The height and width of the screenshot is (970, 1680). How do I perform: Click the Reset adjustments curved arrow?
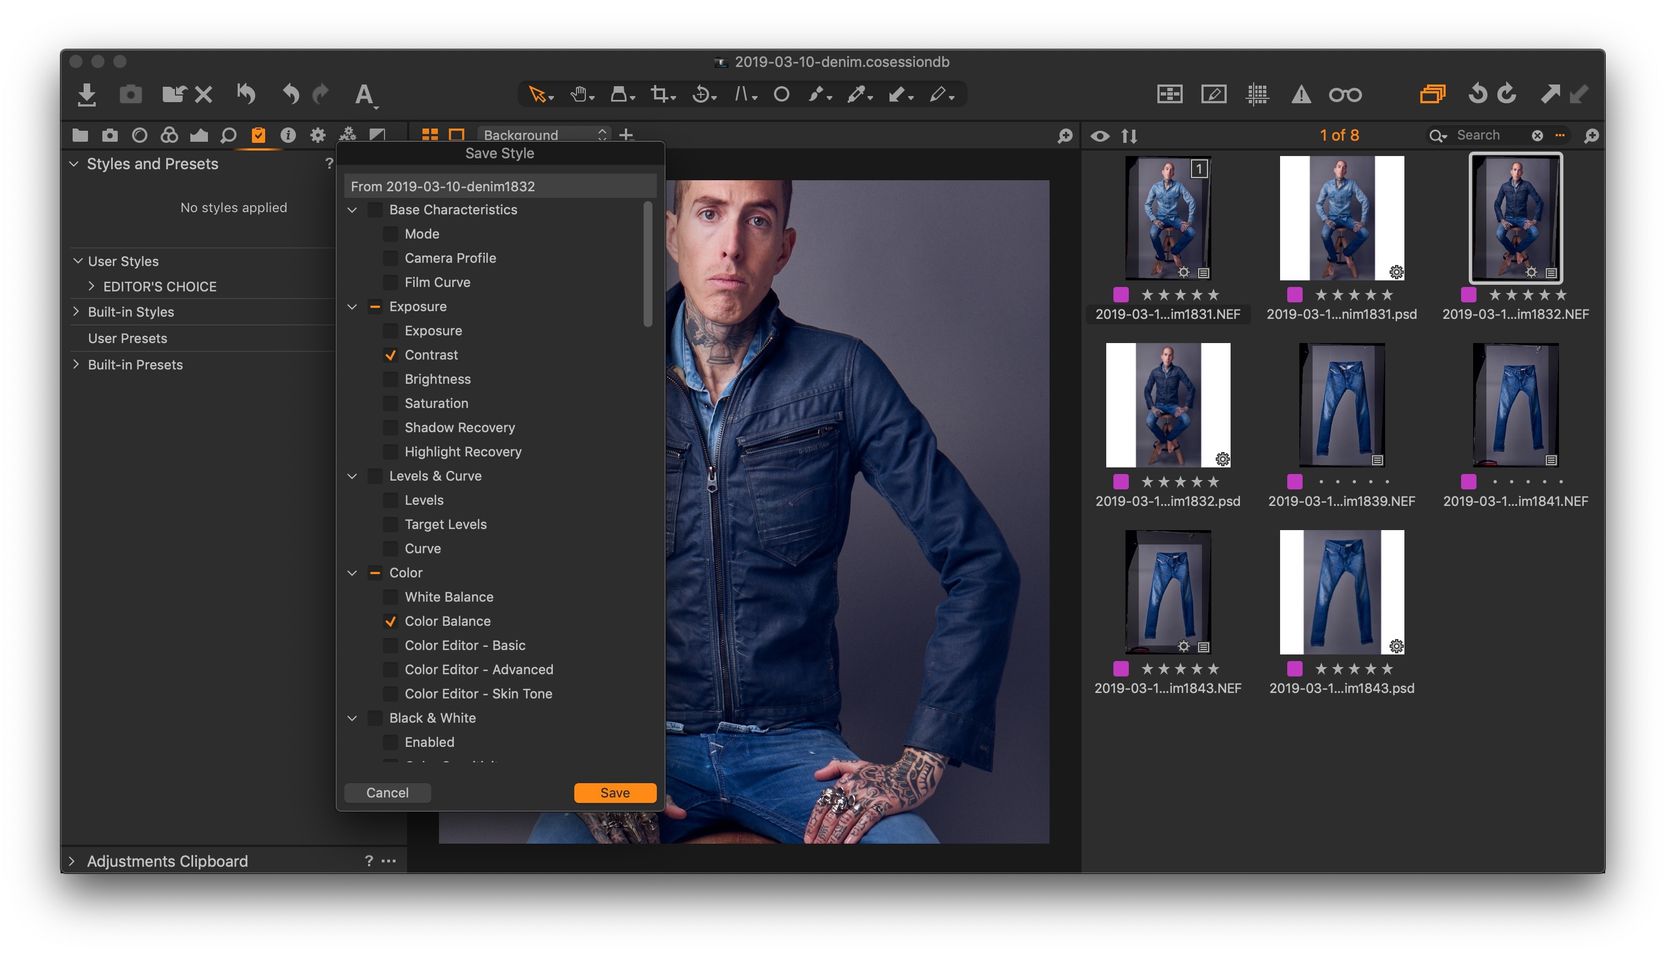(246, 94)
